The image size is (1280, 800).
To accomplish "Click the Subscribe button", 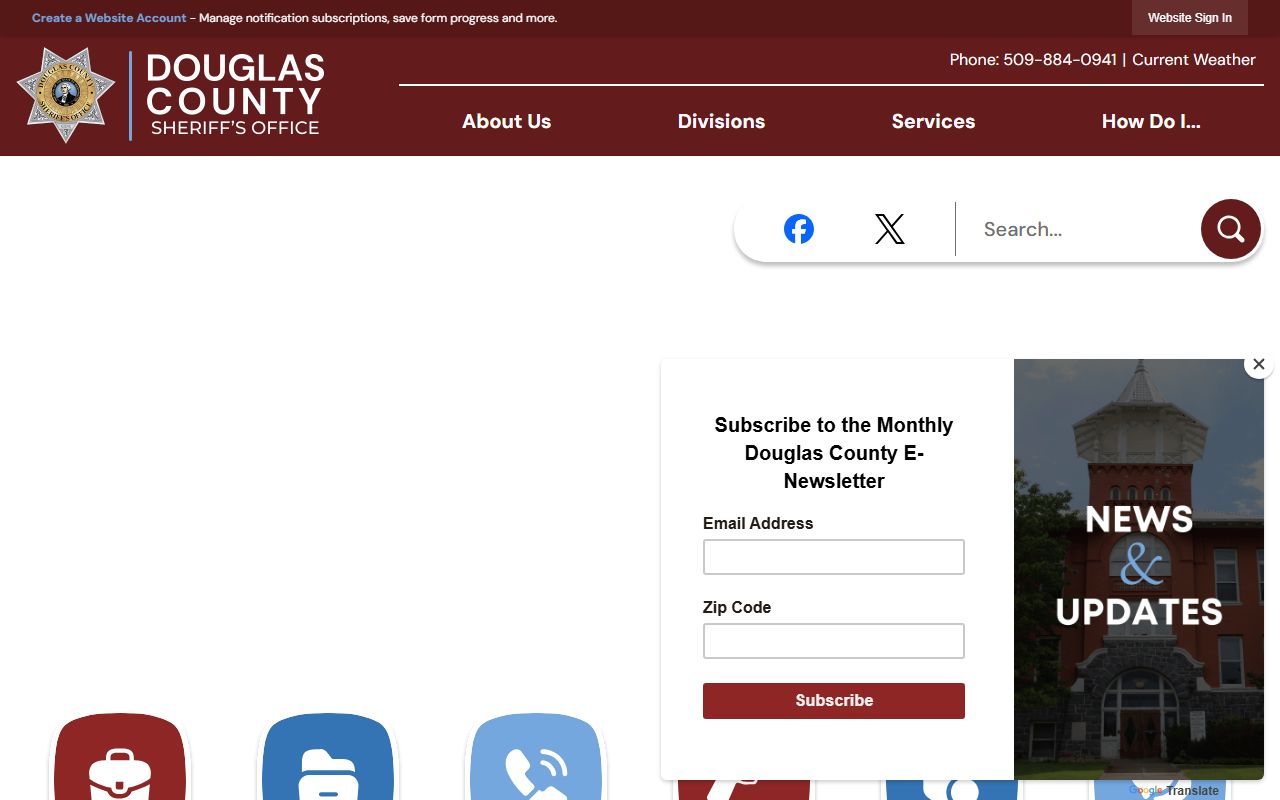I will [833, 701].
